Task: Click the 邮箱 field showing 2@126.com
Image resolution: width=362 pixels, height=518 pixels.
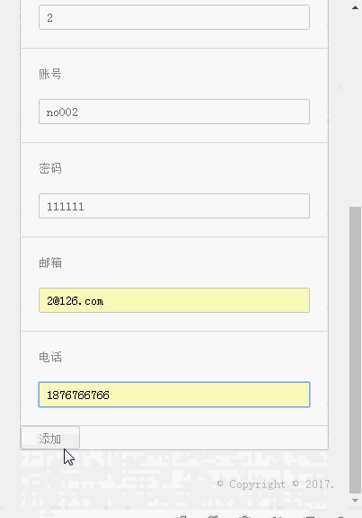Action: pos(174,300)
